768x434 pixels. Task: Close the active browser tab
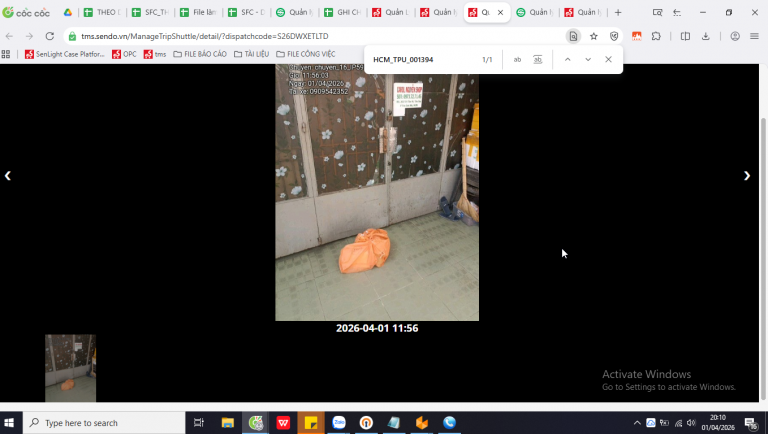point(500,12)
